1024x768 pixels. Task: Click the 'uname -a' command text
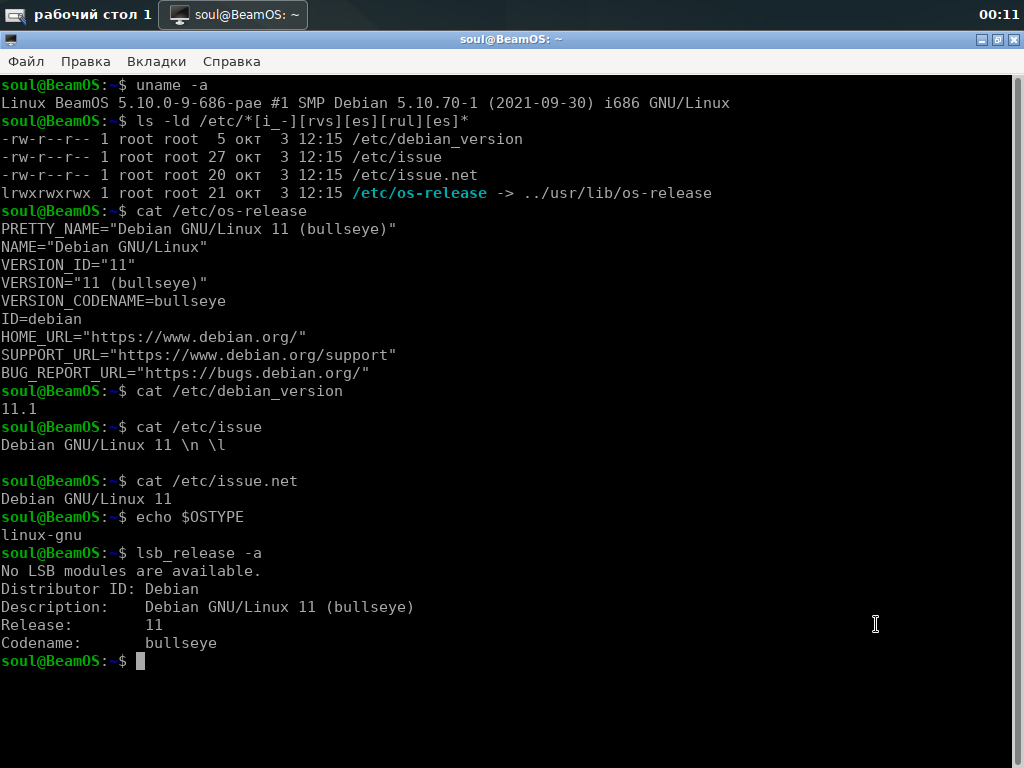coord(172,85)
